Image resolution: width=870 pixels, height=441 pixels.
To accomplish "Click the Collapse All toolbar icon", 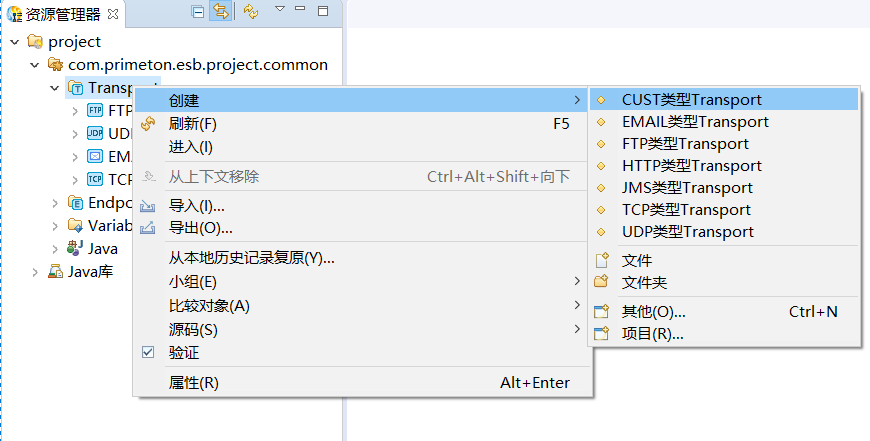I will 197,12.
